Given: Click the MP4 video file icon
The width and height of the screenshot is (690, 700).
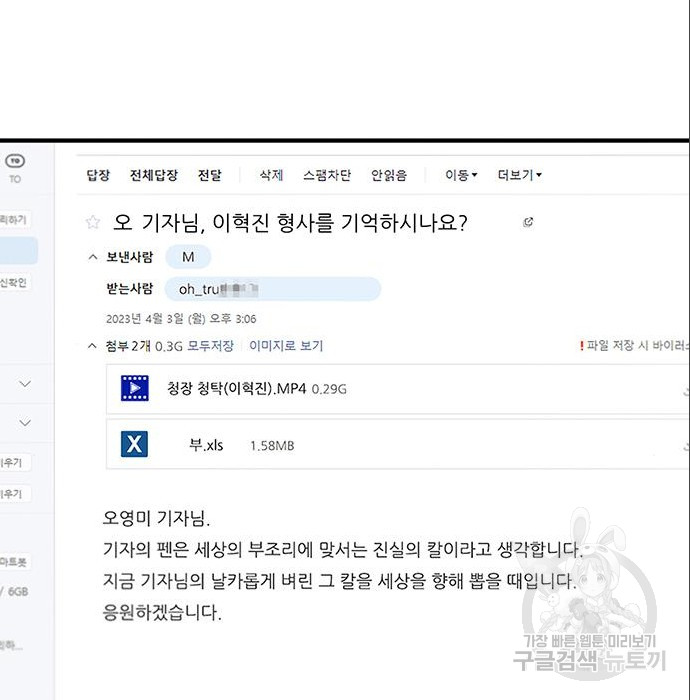Looking at the screenshot, I should point(134,388).
